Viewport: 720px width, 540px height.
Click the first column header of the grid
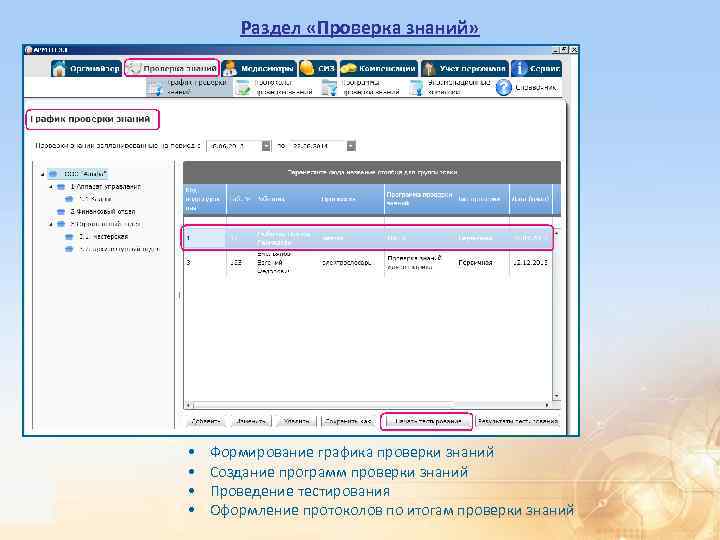pyautogui.click(x=204, y=199)
